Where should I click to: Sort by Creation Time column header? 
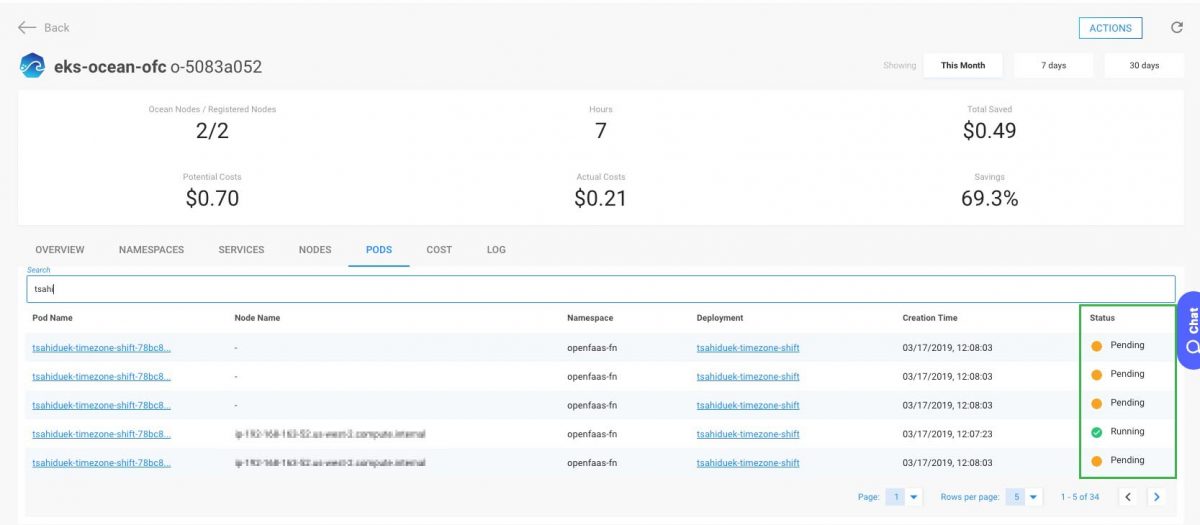point(929,318)
